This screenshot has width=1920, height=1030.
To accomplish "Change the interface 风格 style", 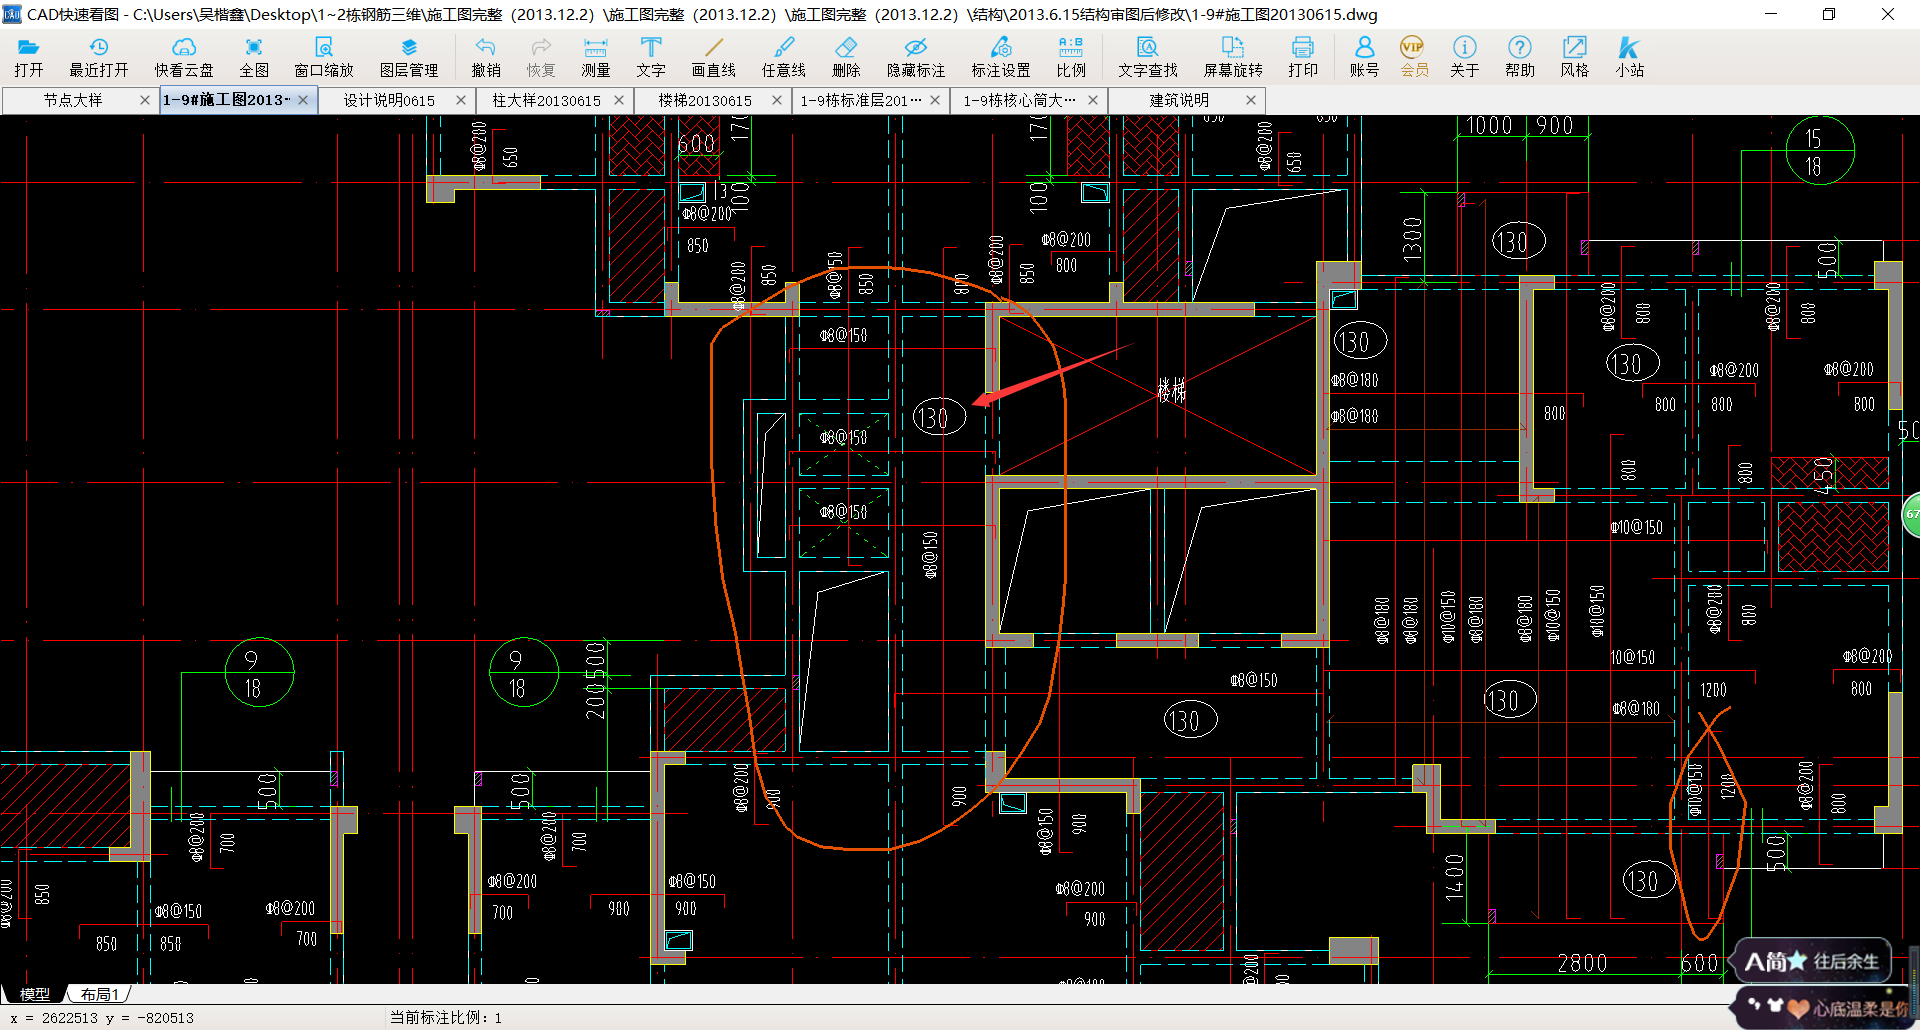I will (x=1575, y=57).
